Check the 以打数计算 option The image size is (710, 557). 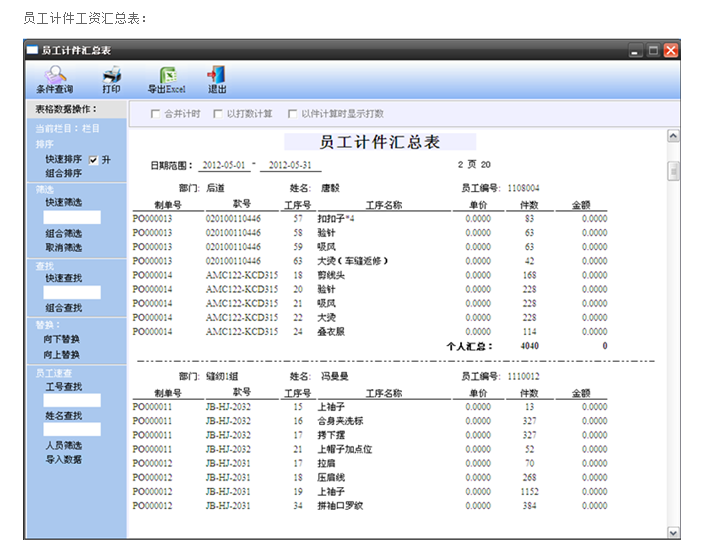[x=218, y=114]
